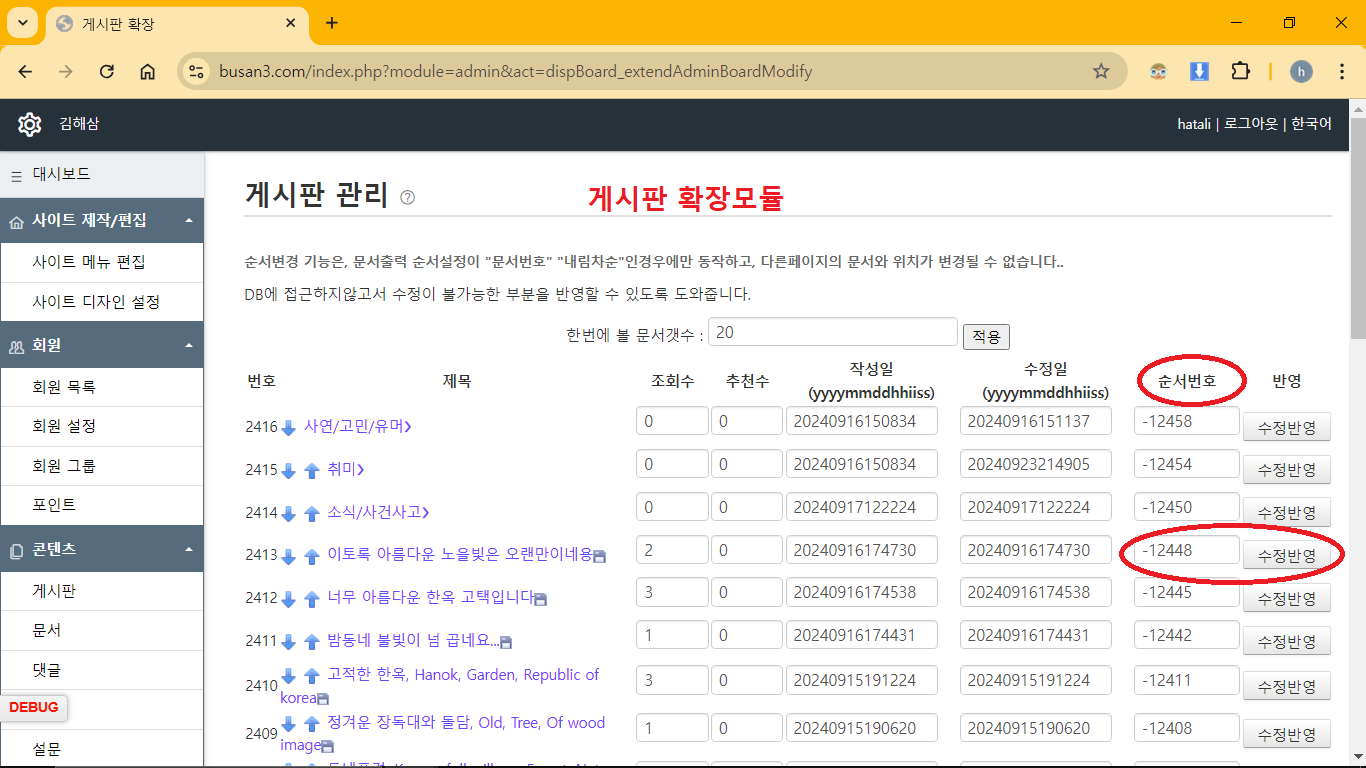Image resolution: width=1366 pixels, height=768 pixels.
Task: Click 수정반영 for post 2413
Action: point(1287,556)
